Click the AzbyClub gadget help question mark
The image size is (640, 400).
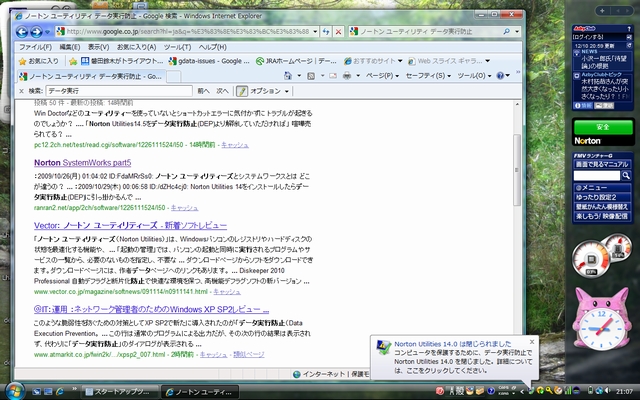[x=629, y=29]
